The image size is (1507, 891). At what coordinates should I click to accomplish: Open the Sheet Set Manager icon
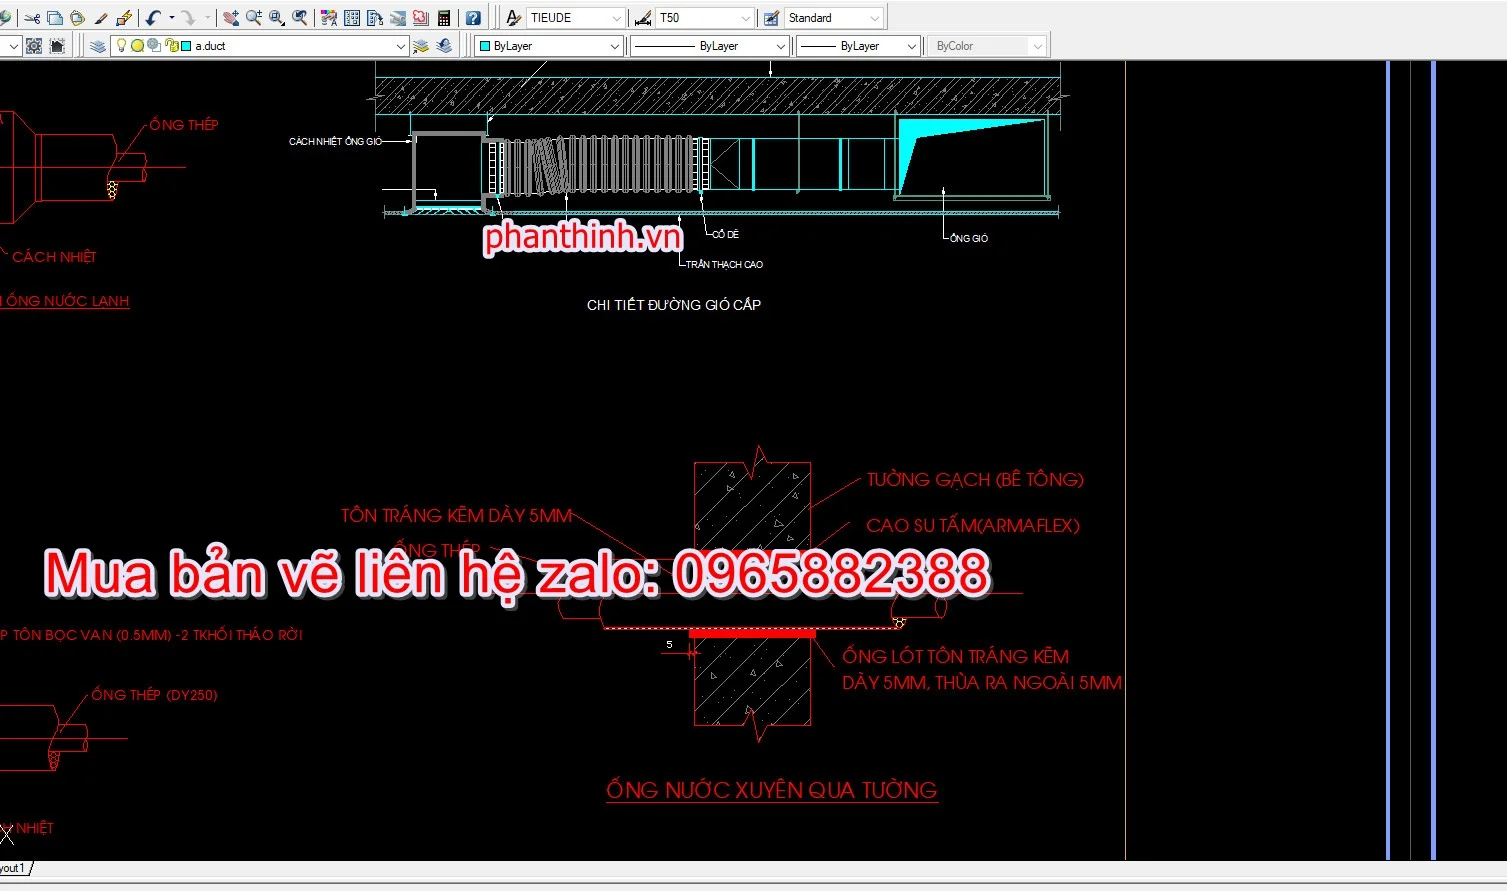click(x=398, y=18)
